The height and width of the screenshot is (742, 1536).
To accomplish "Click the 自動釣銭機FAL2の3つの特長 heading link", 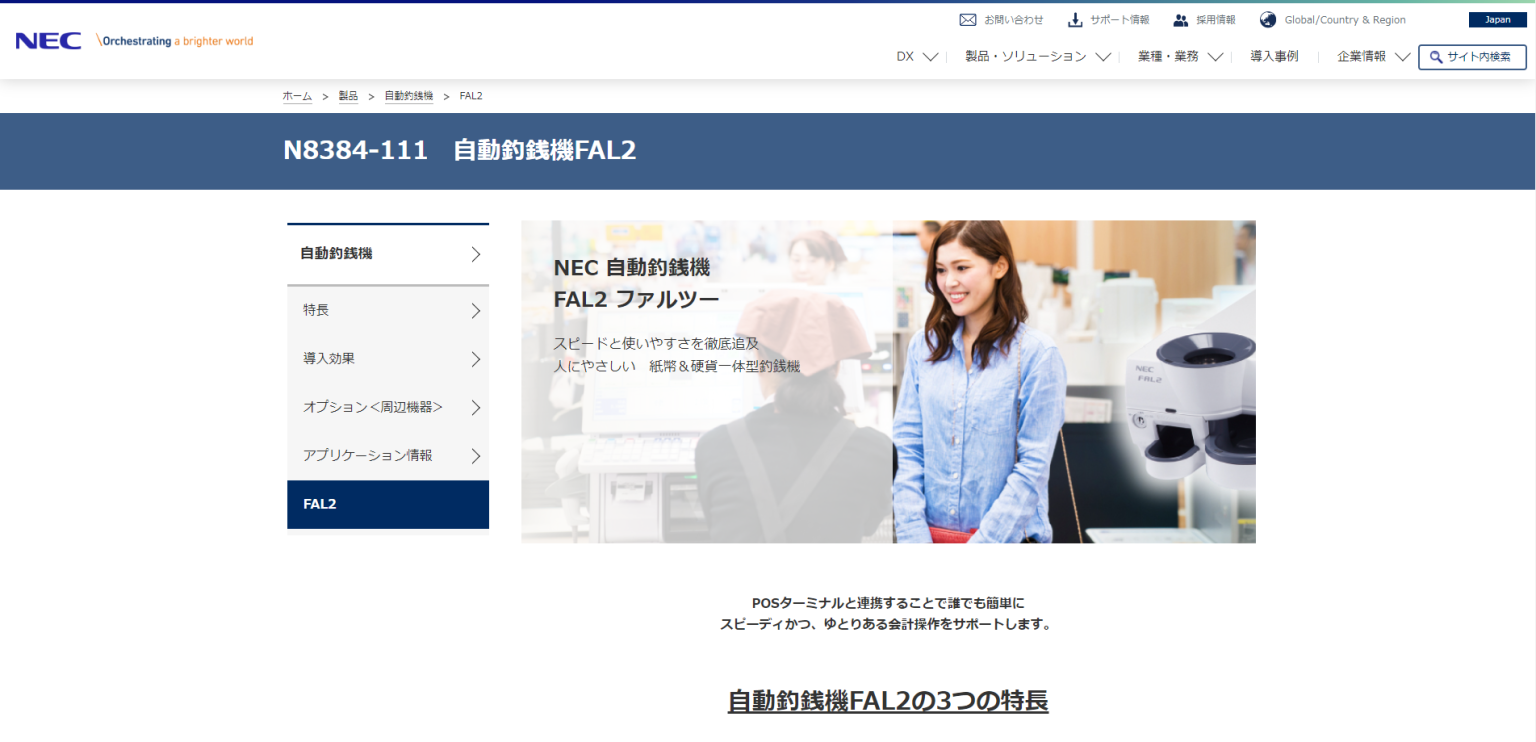I will 888,701.
